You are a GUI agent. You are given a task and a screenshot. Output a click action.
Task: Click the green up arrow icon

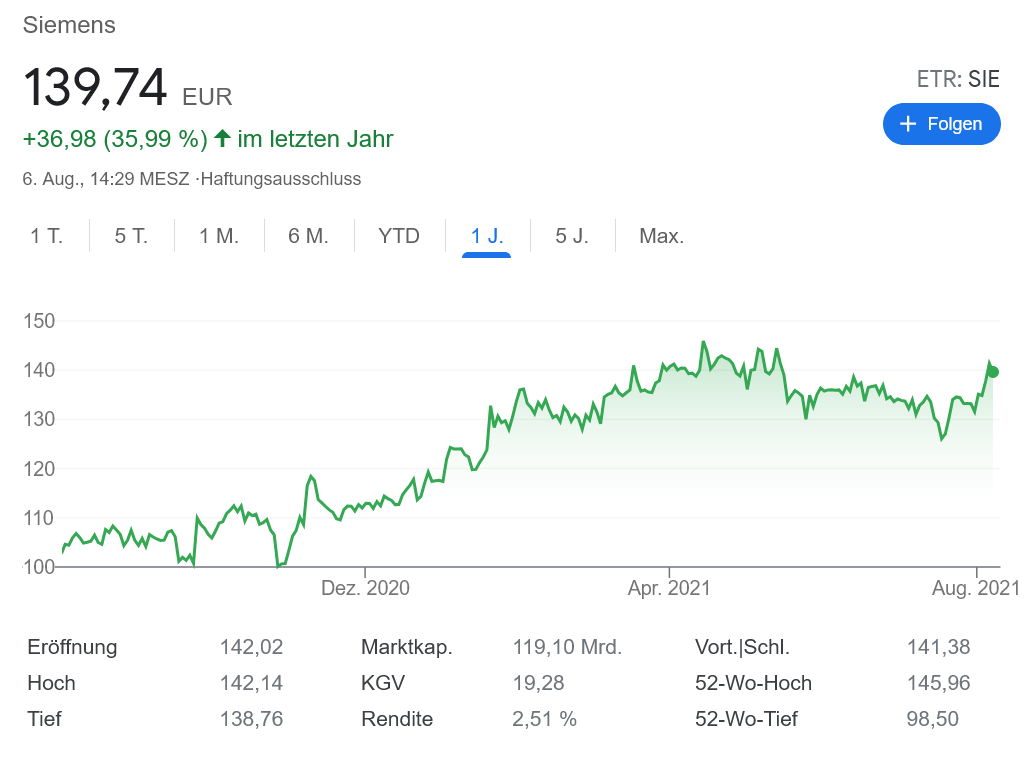click(222, 138)
